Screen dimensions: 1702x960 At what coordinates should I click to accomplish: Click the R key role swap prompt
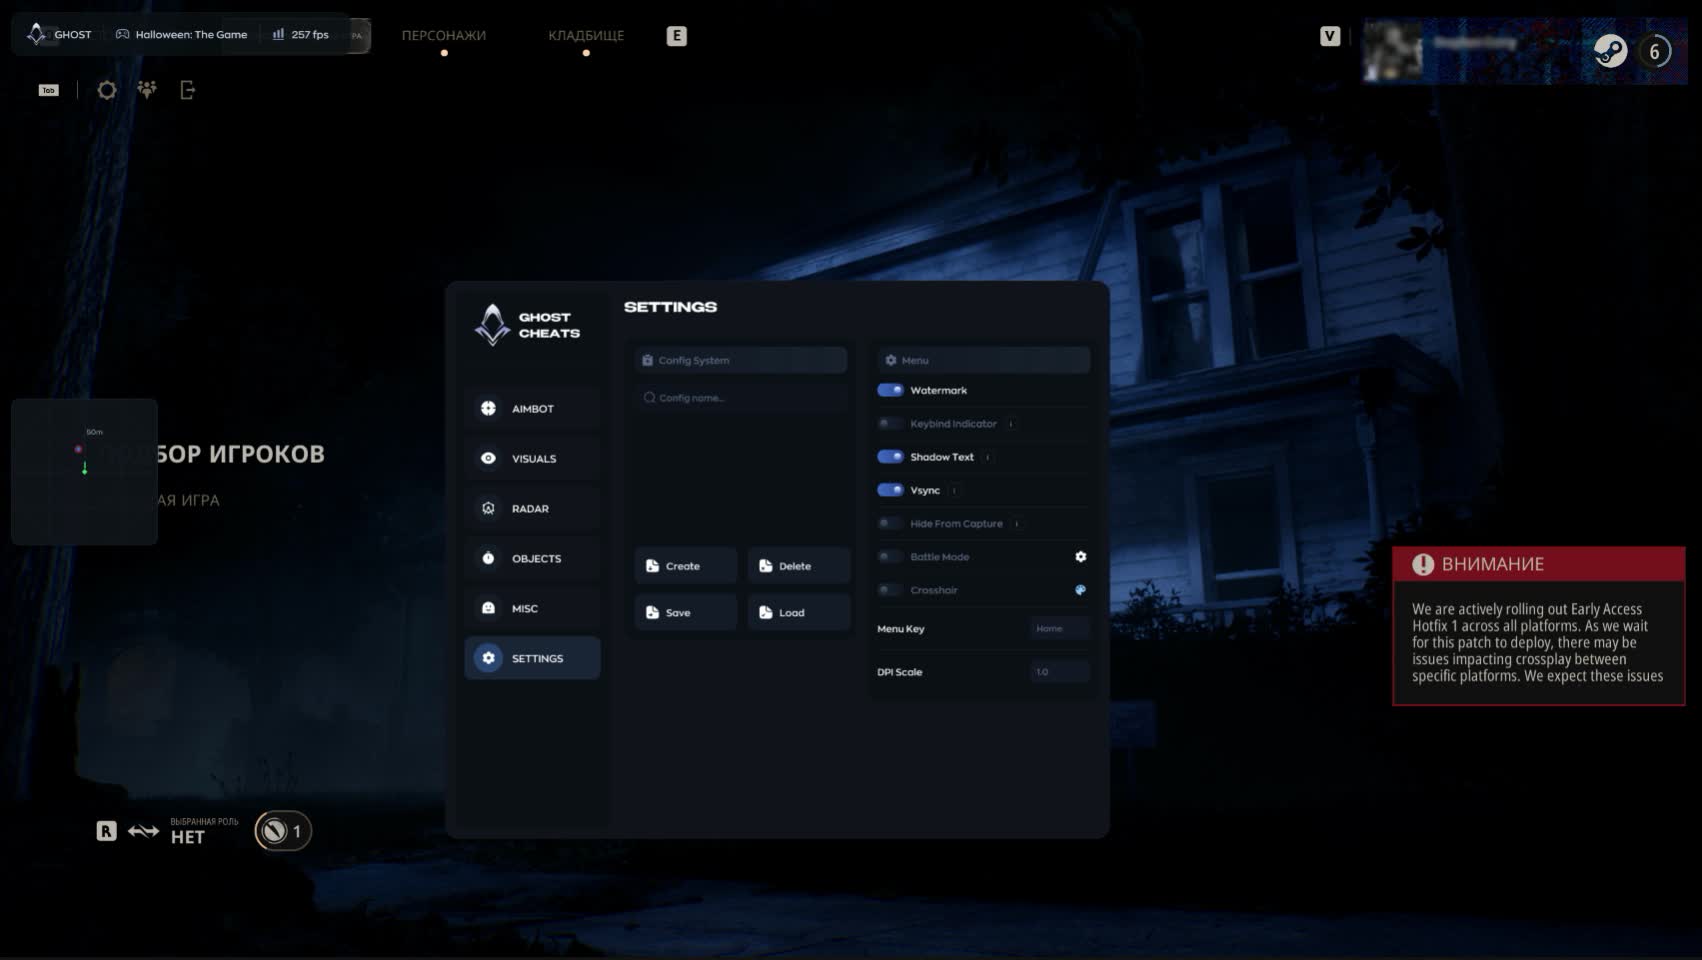(x=106, y=831)
